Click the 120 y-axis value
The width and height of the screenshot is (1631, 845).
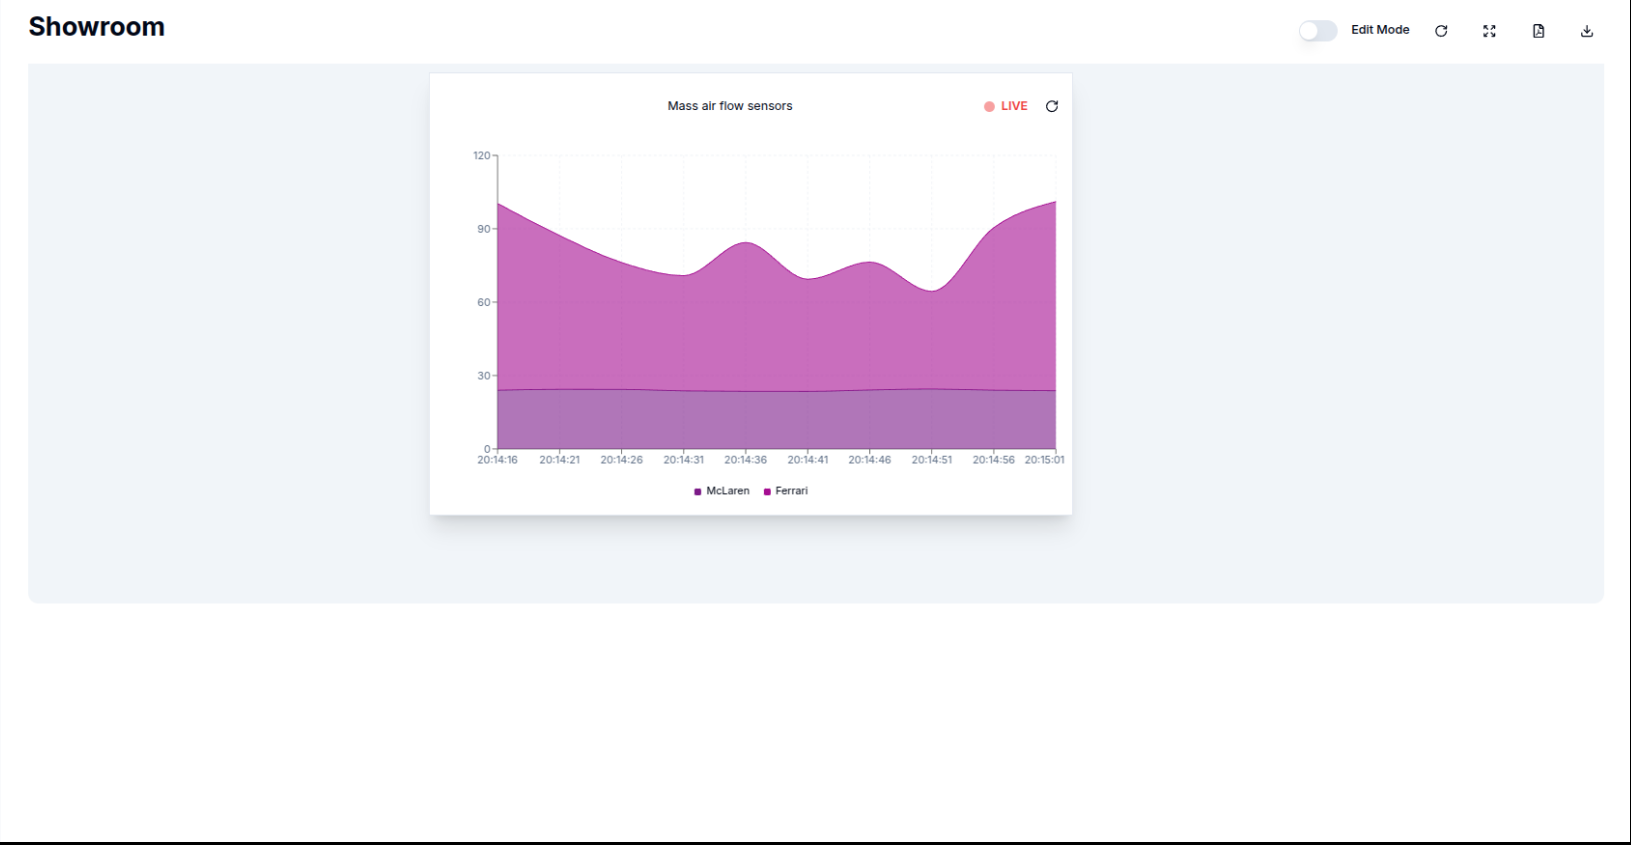482,156
